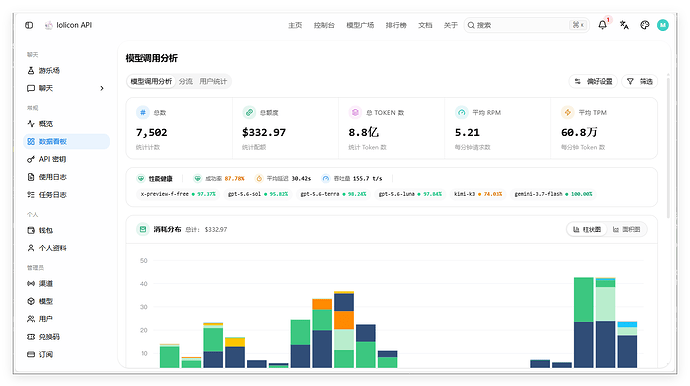Click the 60.8万 TPM value
The height and width of the screenshot is (386, 690).
pos(579,132)
